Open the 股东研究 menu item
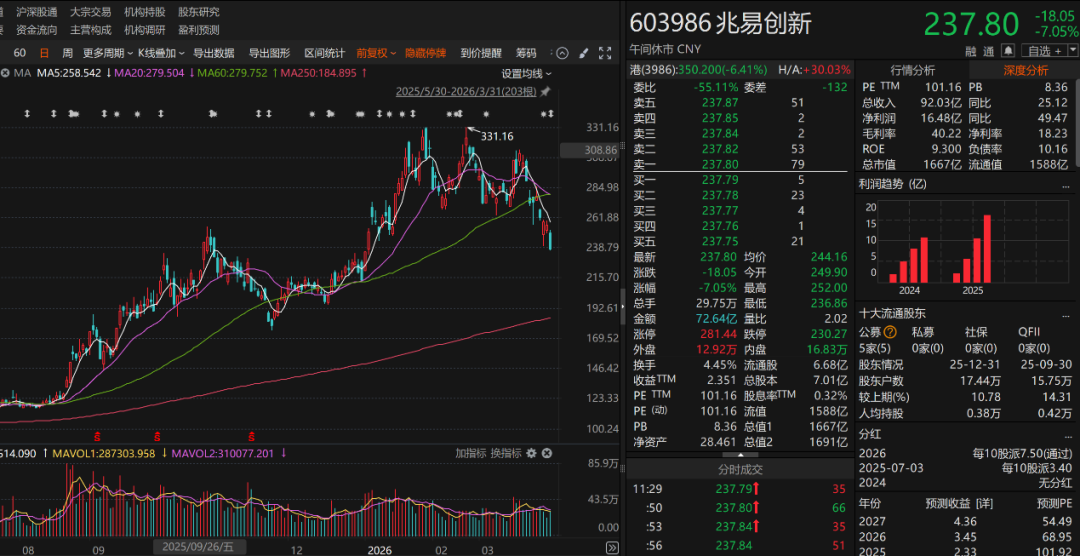 coord(198,12)
